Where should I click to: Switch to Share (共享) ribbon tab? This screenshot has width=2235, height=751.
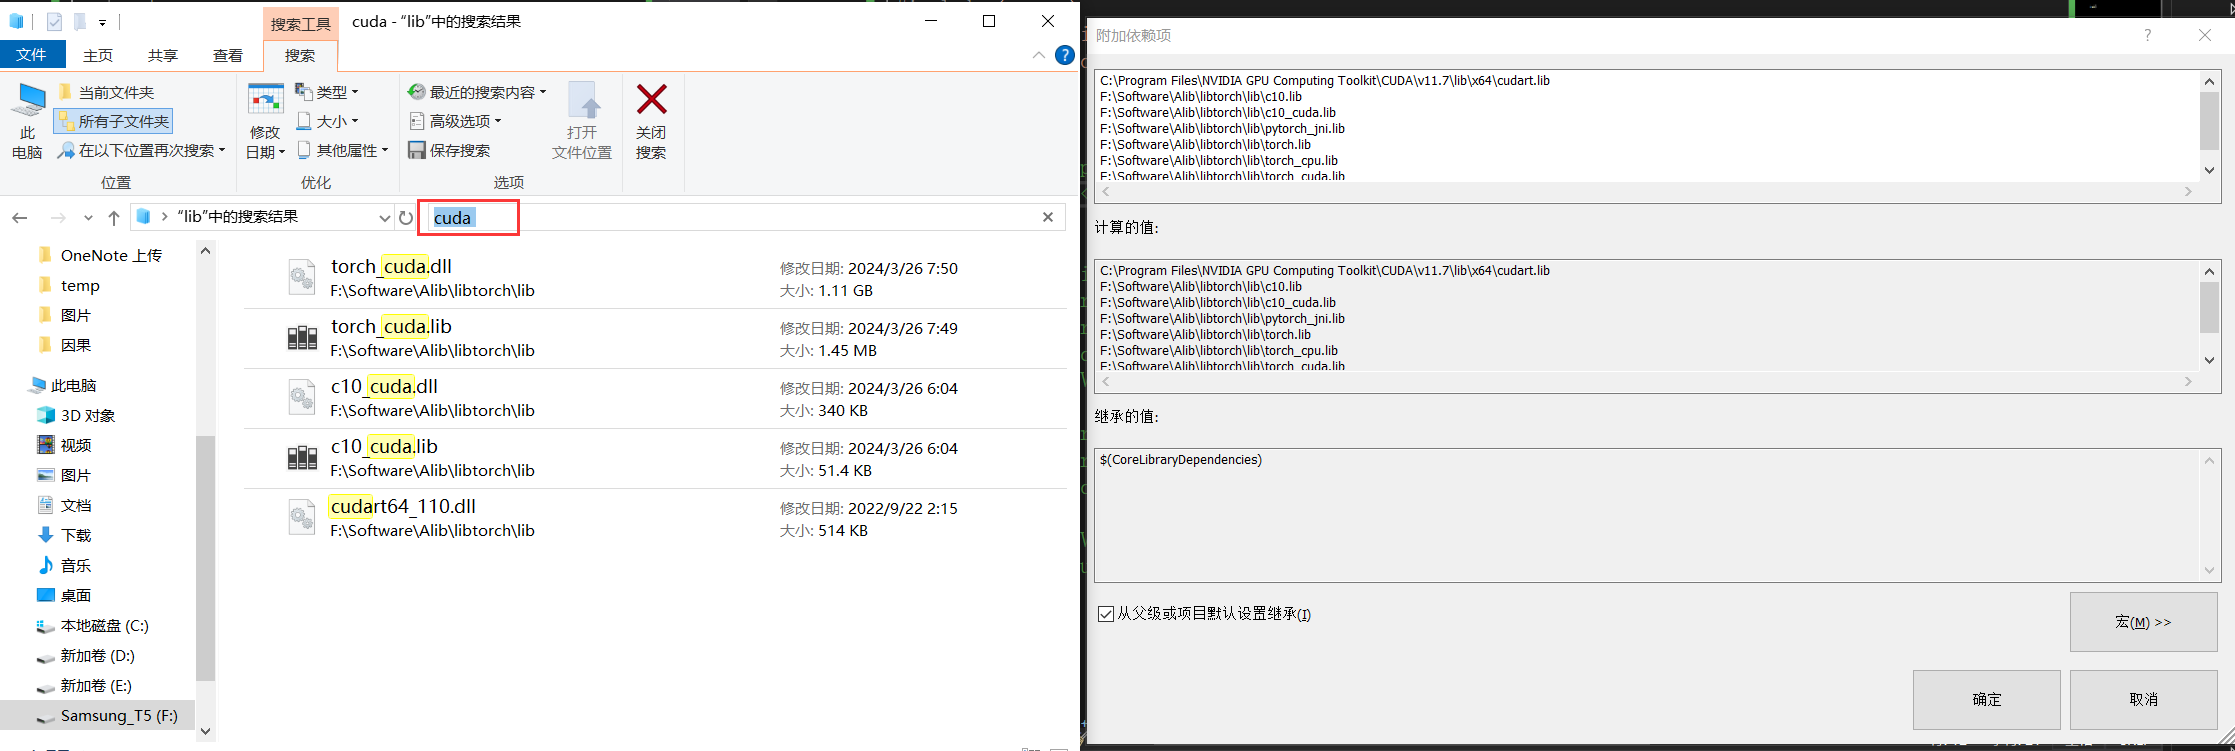[x=163, y=55]
